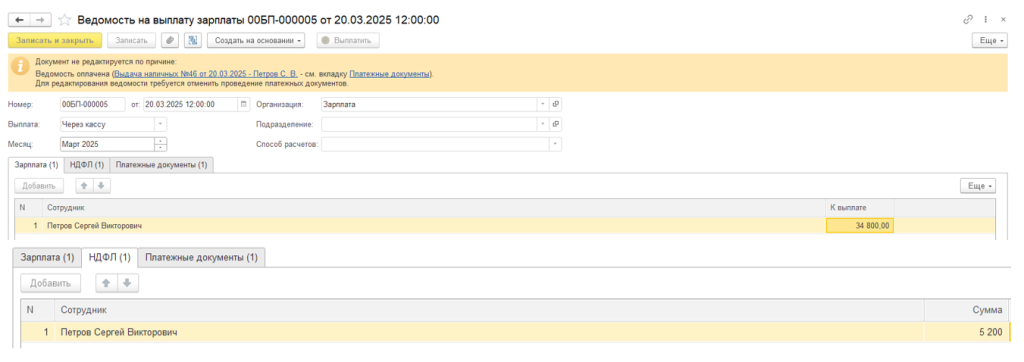Expand the Выплата dropdown arrow
Screen dimensions: 1024x362
(x=161, y=124)
